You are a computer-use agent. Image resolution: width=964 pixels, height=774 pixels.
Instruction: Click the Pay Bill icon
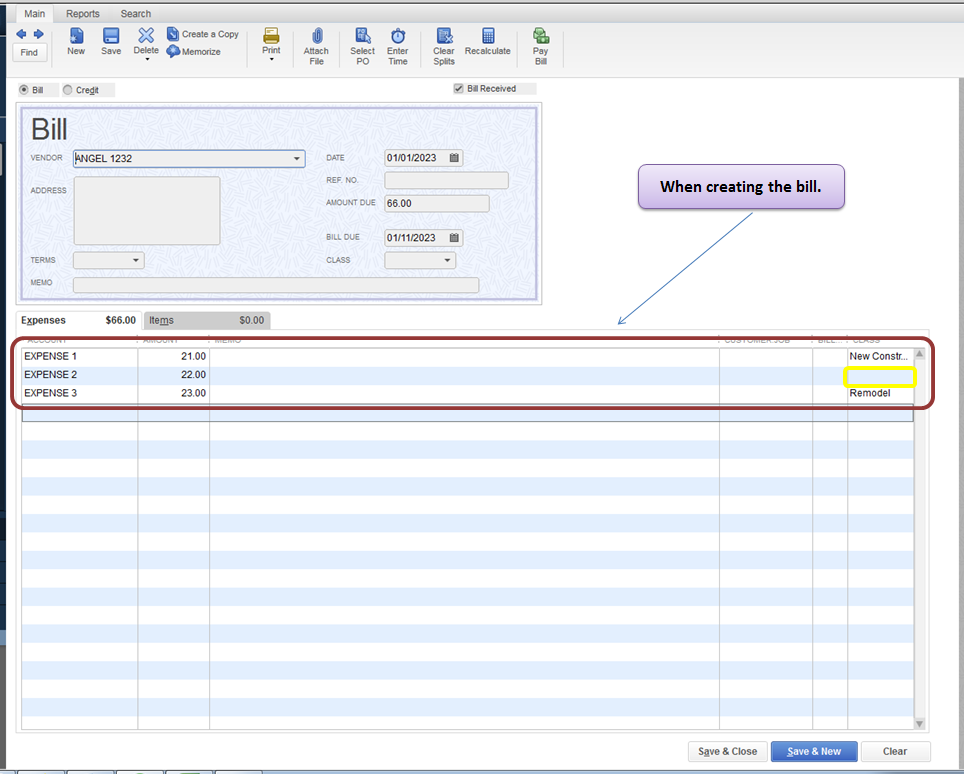541,37
